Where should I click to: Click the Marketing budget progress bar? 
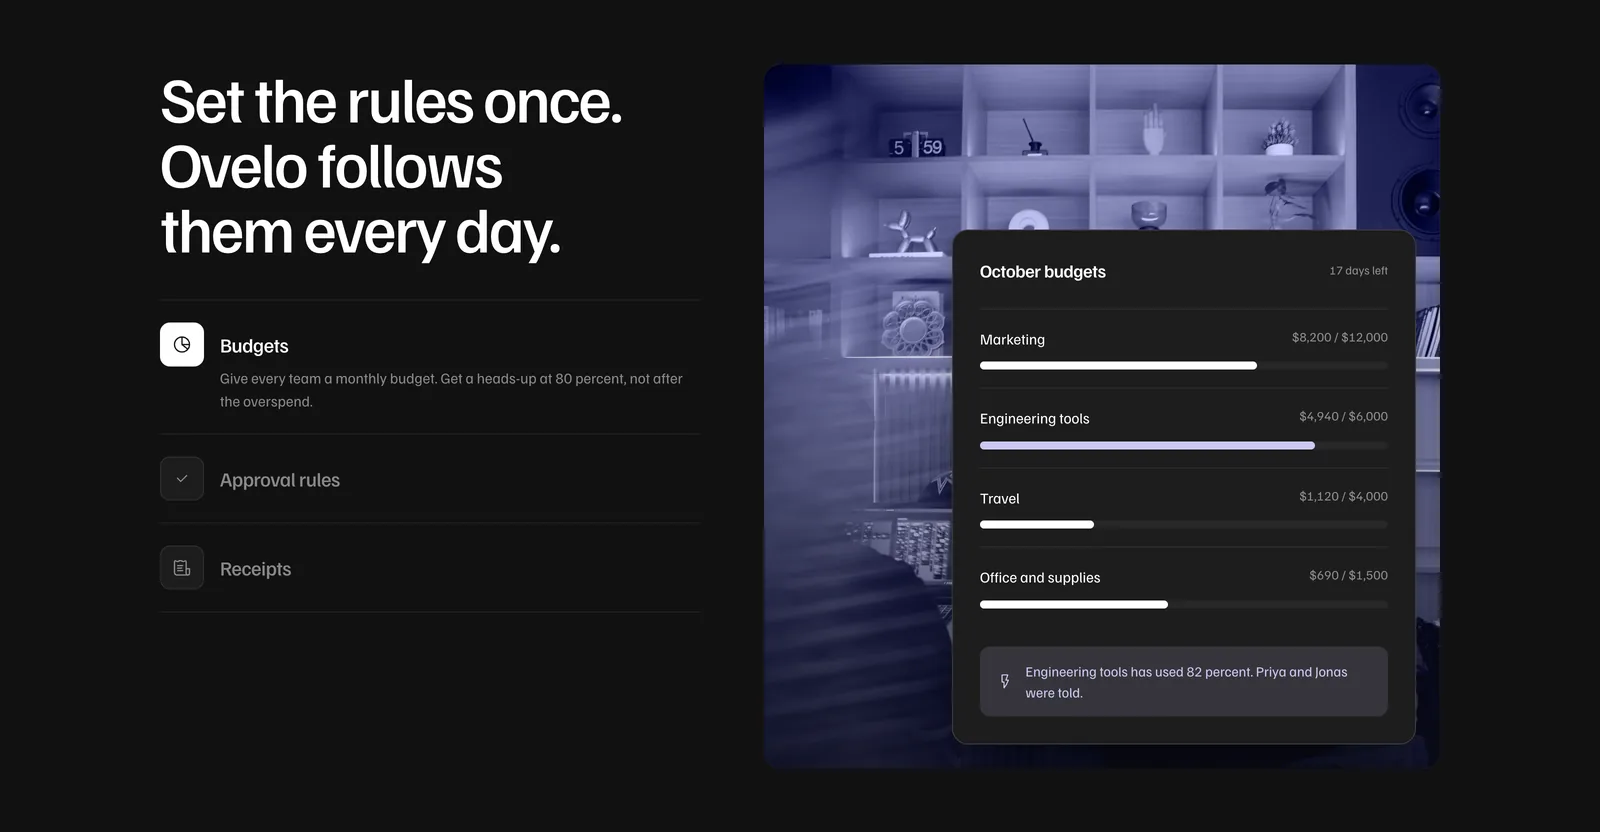click(x=1184, y=366)
